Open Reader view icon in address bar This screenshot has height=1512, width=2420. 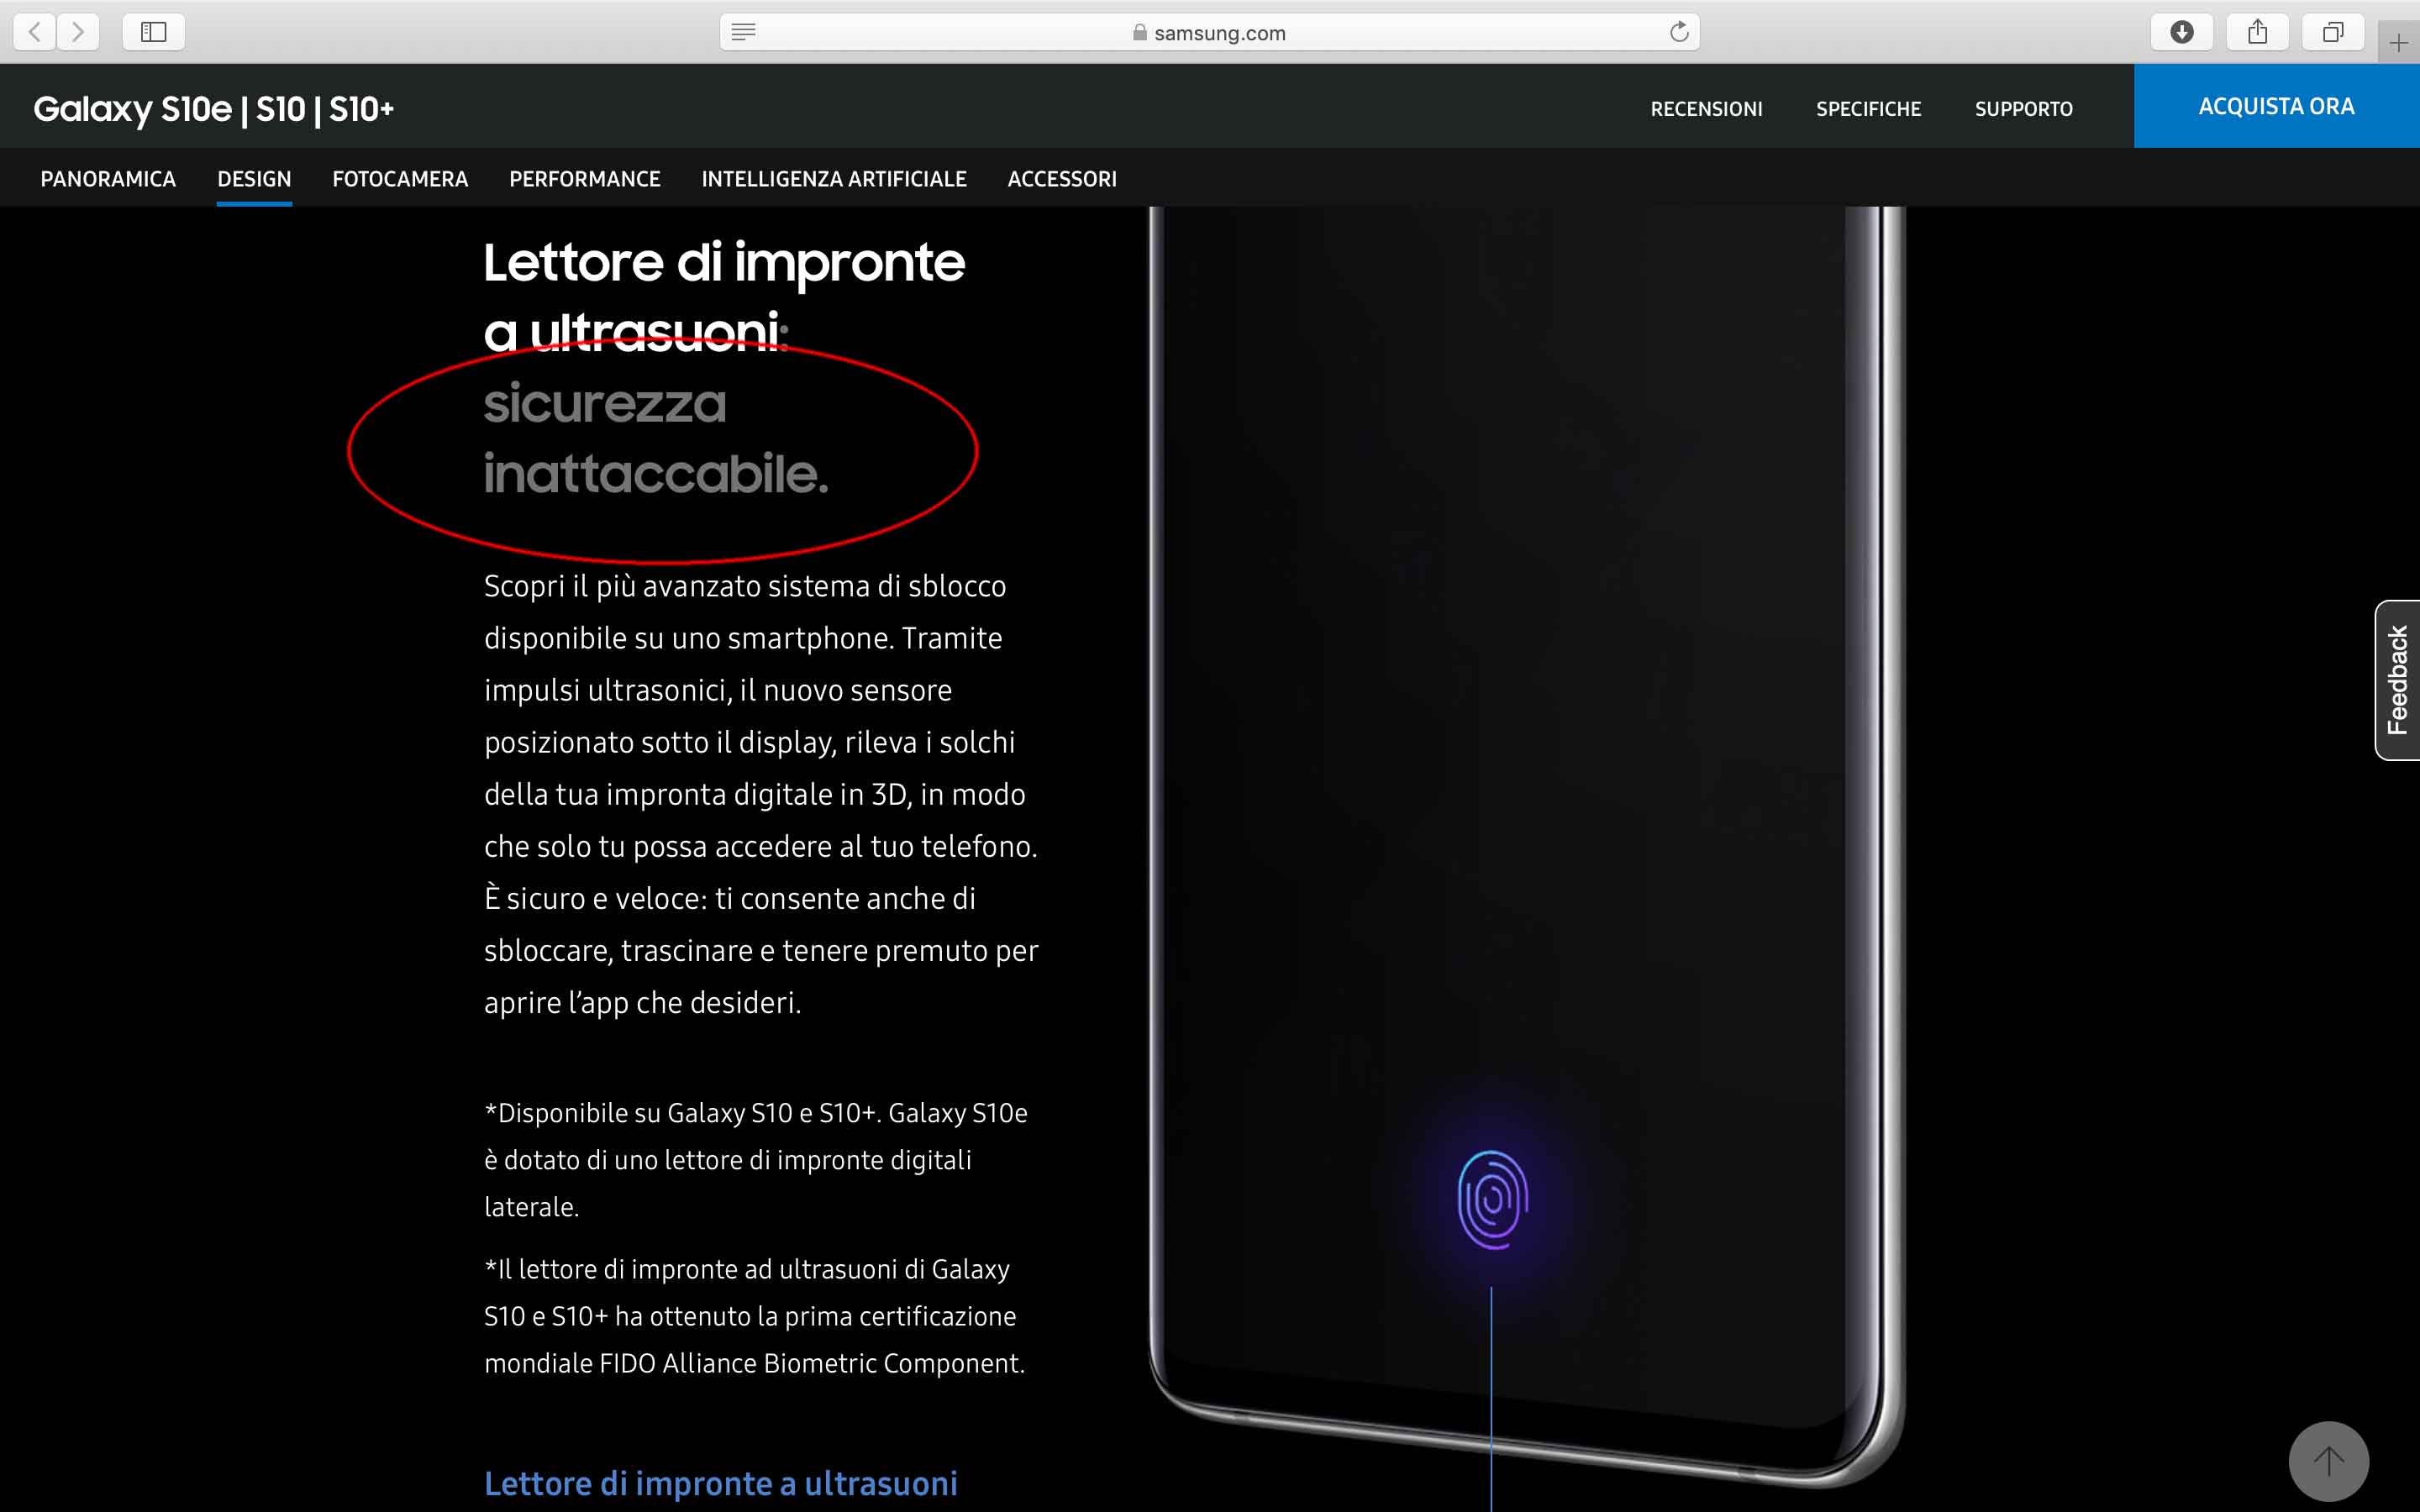[743, 32]
